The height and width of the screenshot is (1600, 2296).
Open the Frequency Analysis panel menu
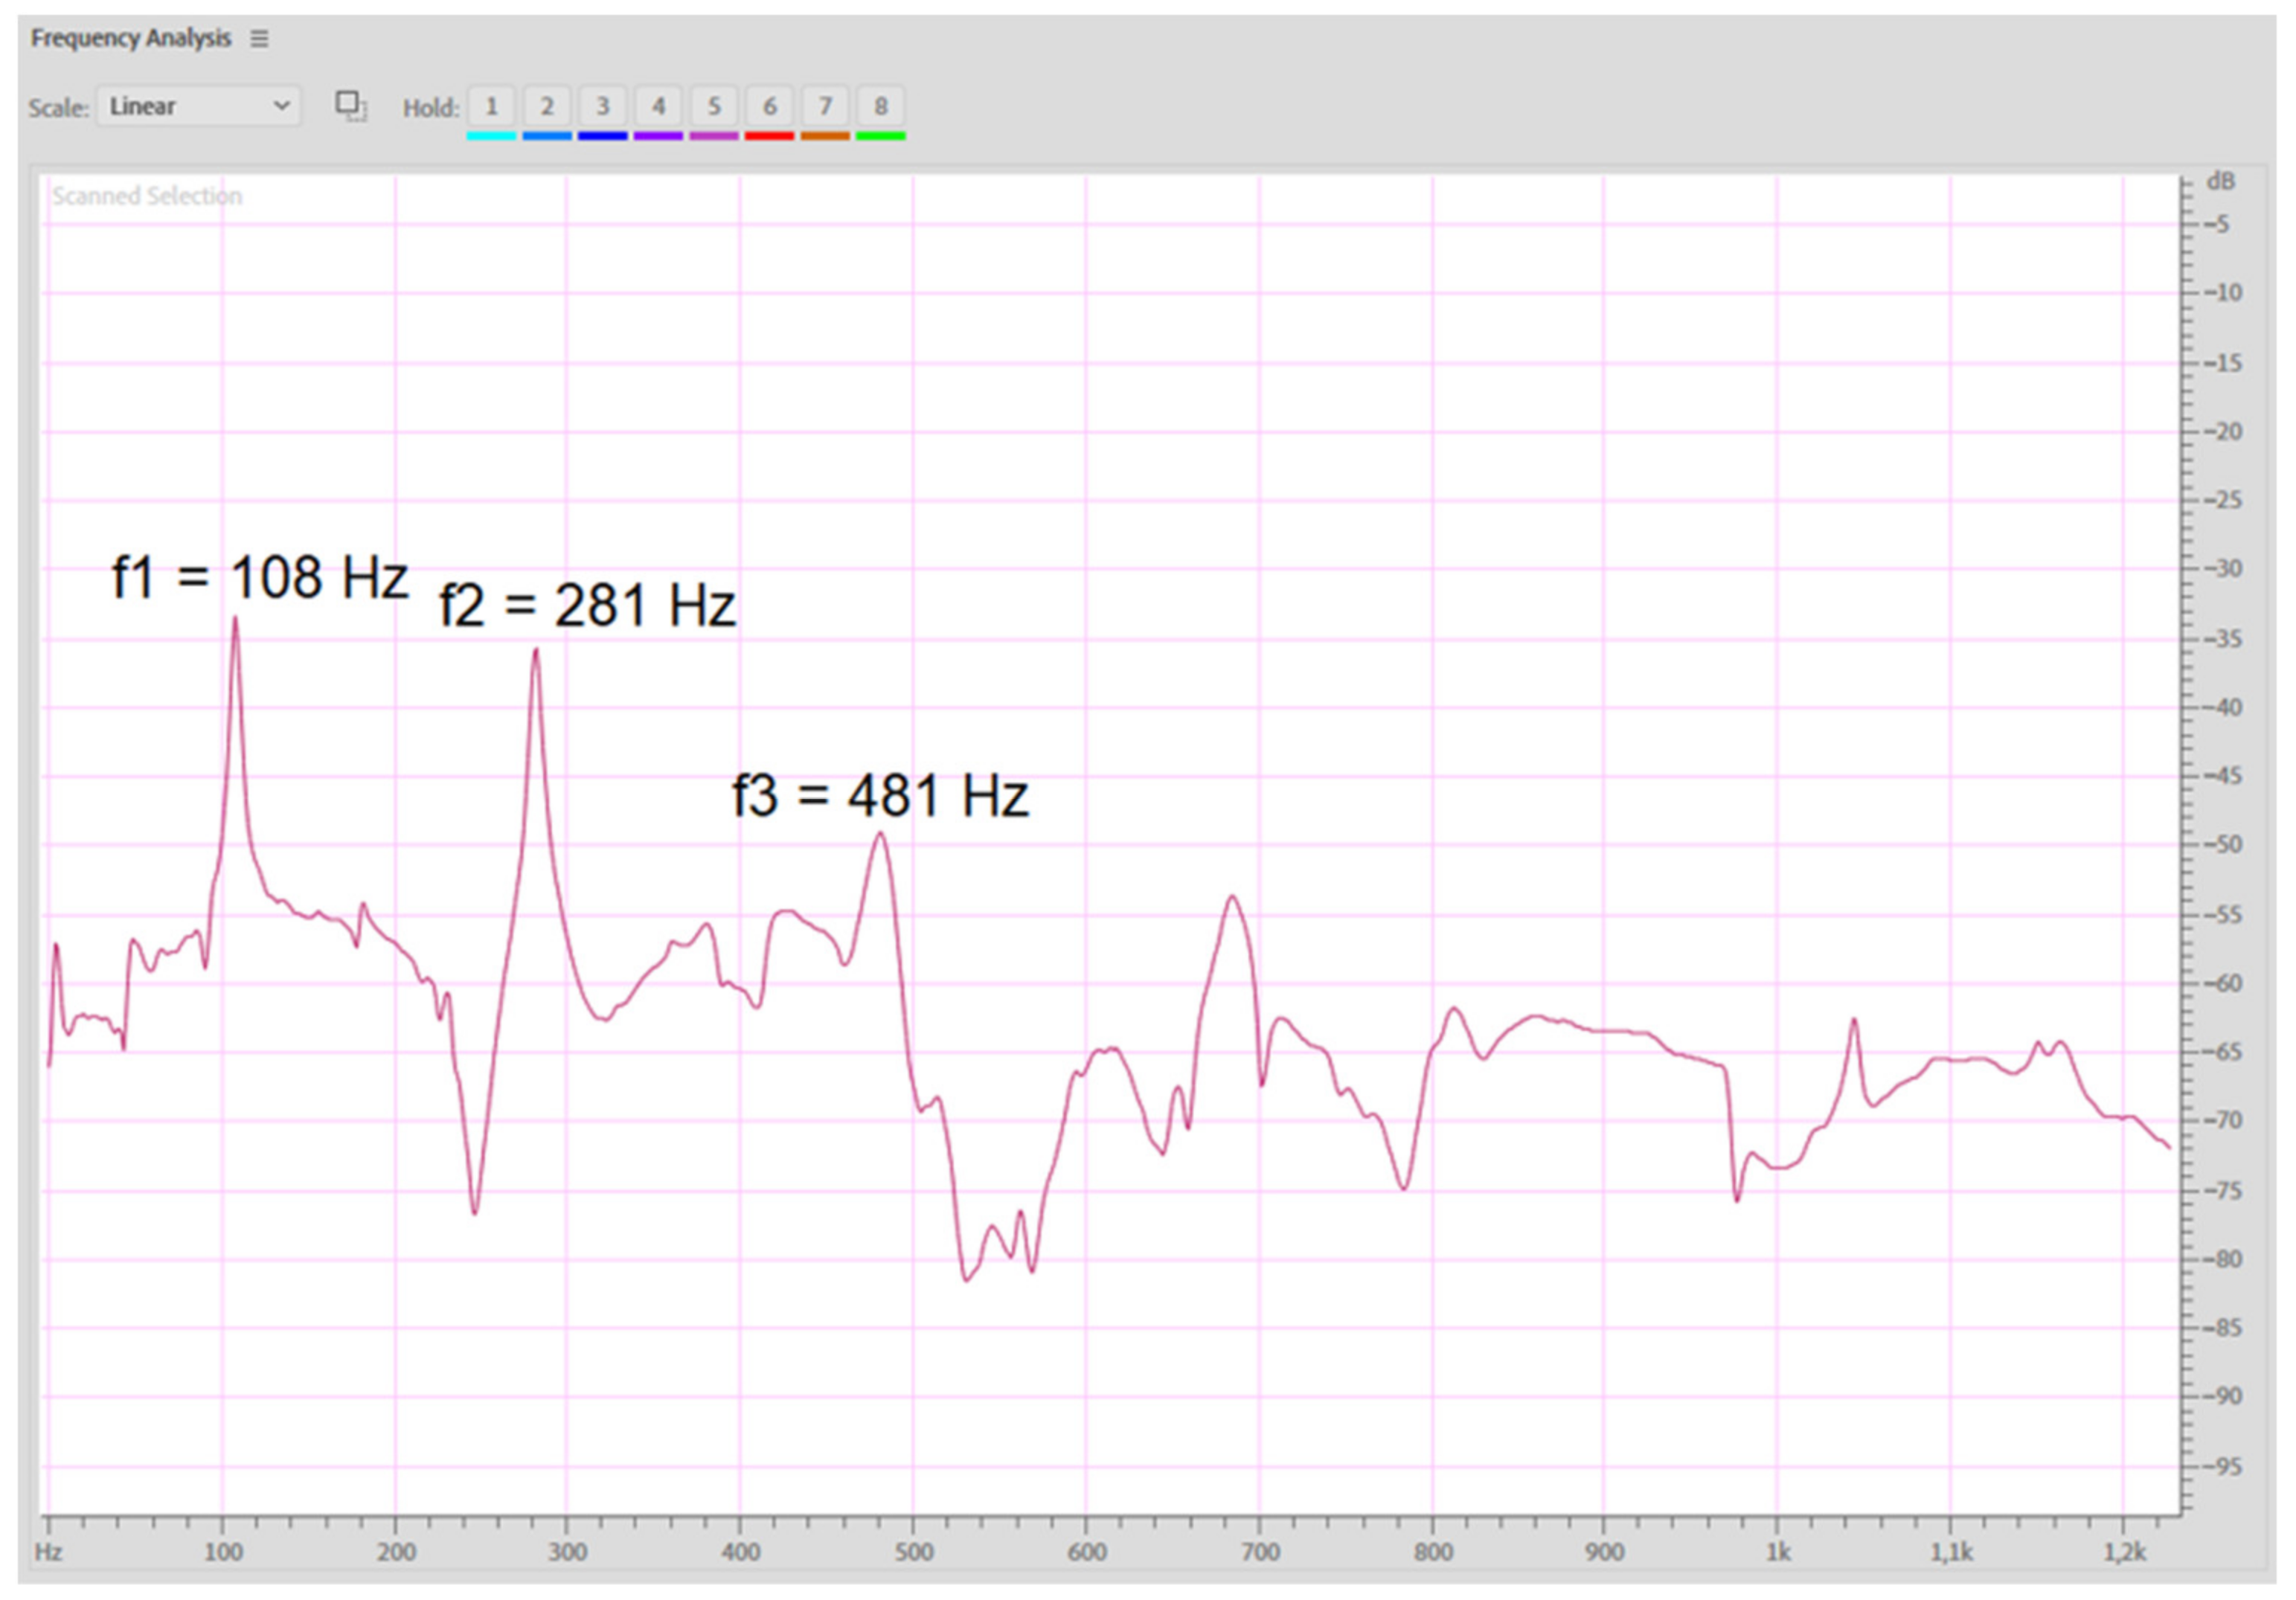pyautogui.click(x=259, y=39)
